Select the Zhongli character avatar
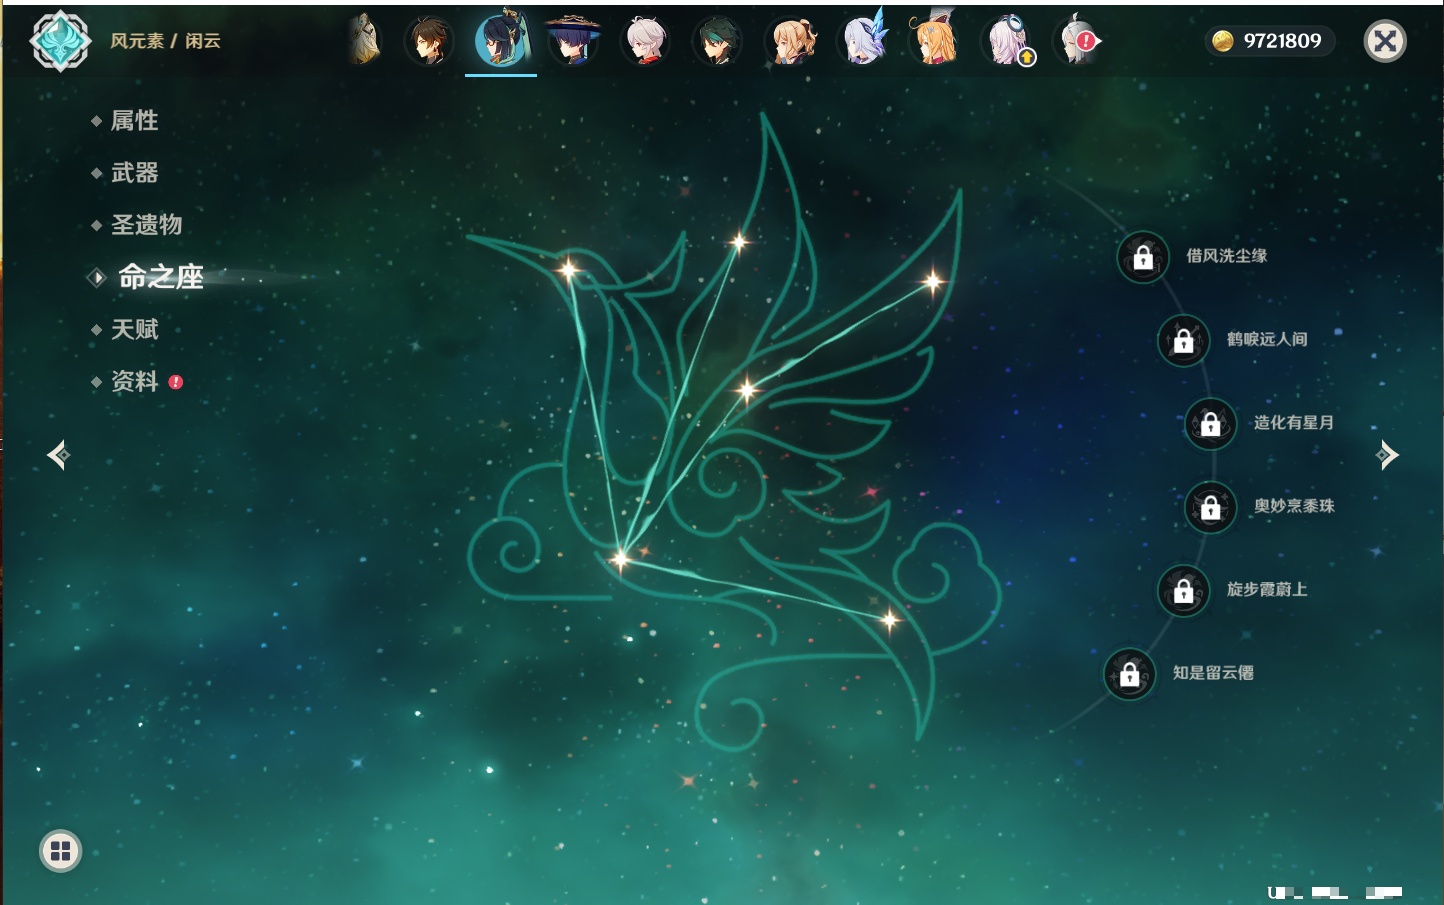 click(429, 41)
